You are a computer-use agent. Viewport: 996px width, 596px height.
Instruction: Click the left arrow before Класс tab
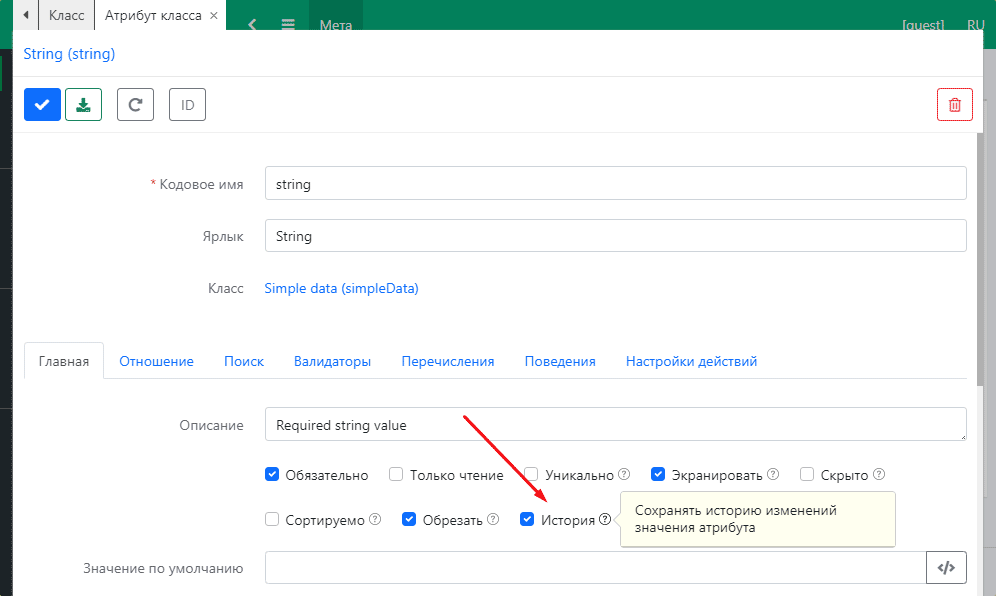point(26,15)
